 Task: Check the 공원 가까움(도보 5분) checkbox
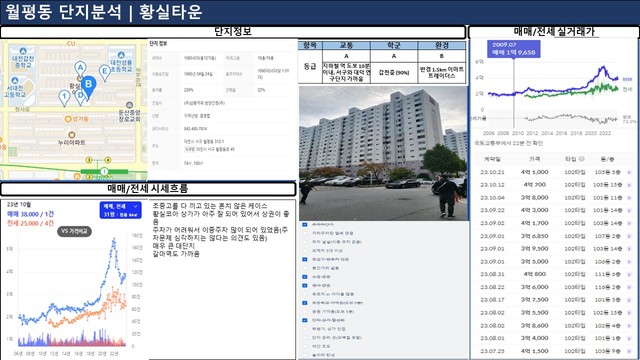coord(305,311)
